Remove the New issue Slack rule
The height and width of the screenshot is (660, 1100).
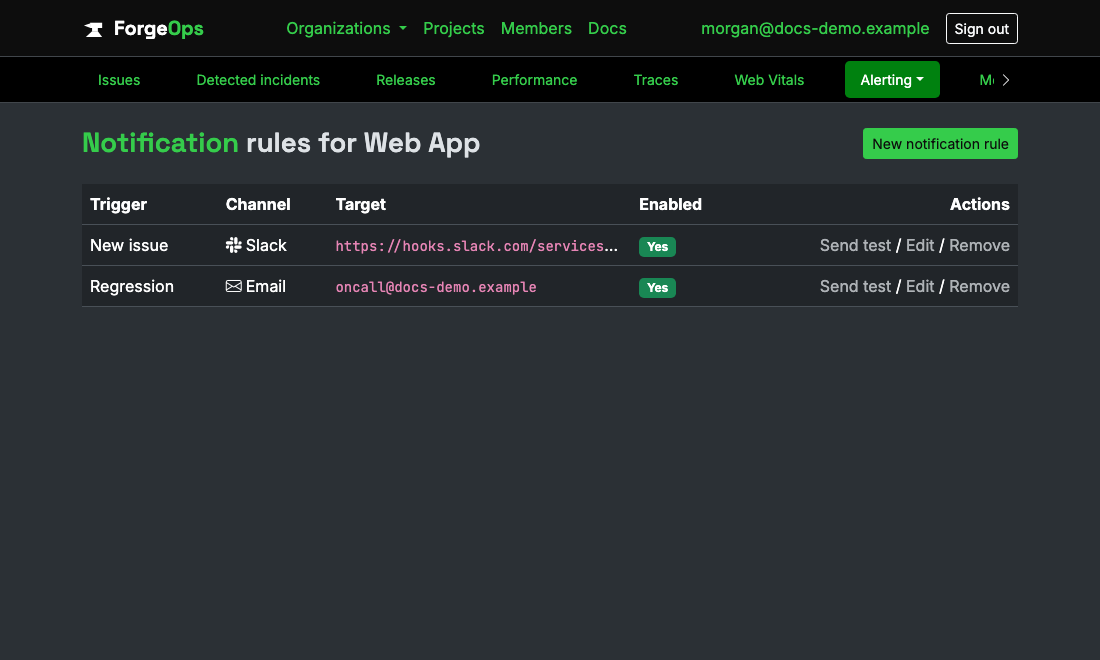click(x=979, y=245)
